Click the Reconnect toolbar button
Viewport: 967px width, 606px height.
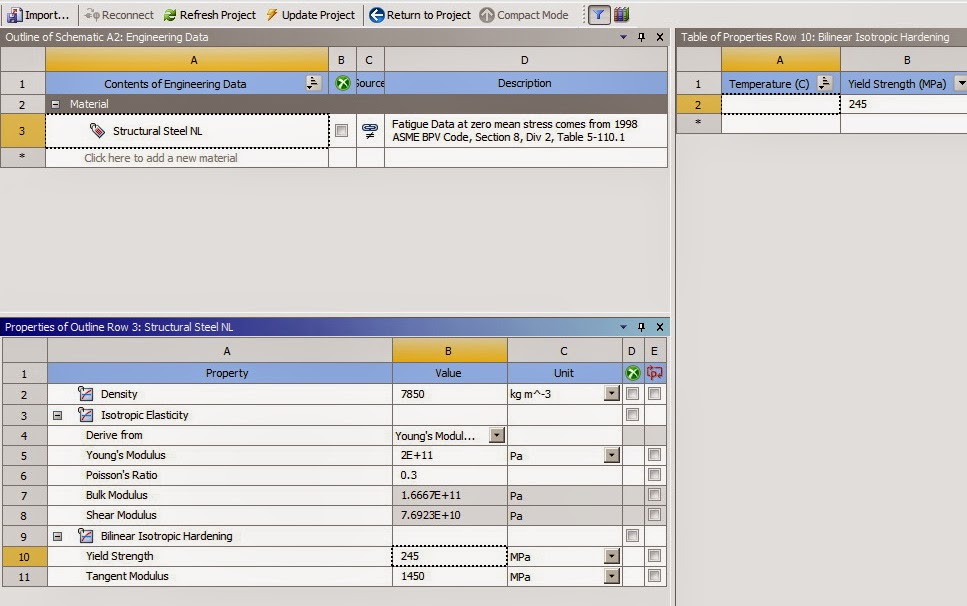(x=119, y=15)
